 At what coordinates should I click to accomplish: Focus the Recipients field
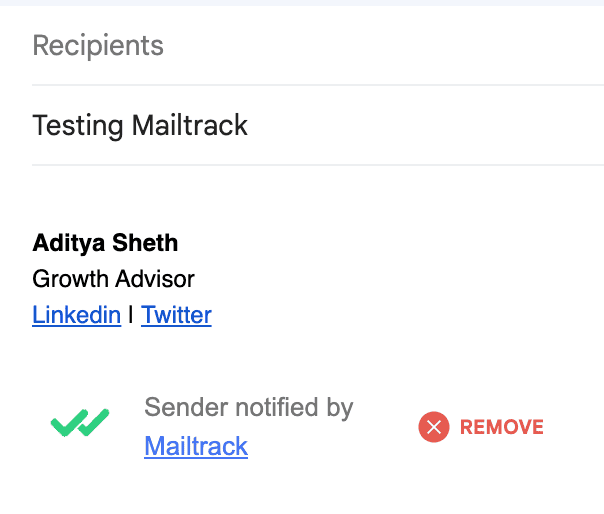click(318, 45)
